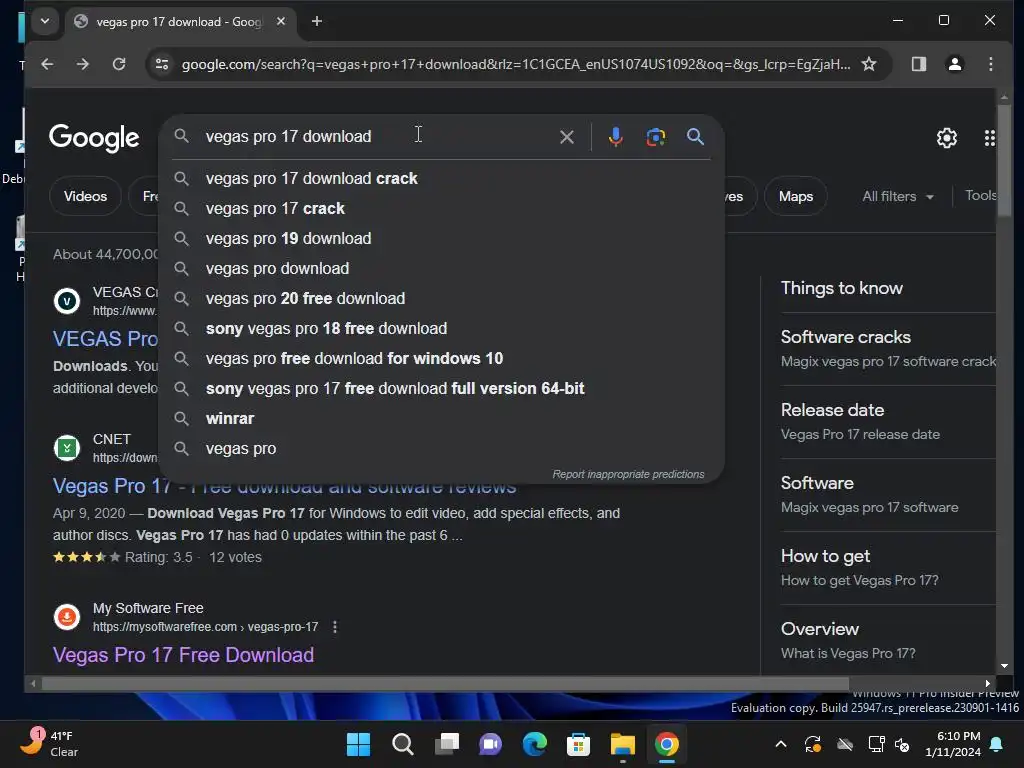
Task: Open the notification bell in tray
Action: [x=997, y=744]
